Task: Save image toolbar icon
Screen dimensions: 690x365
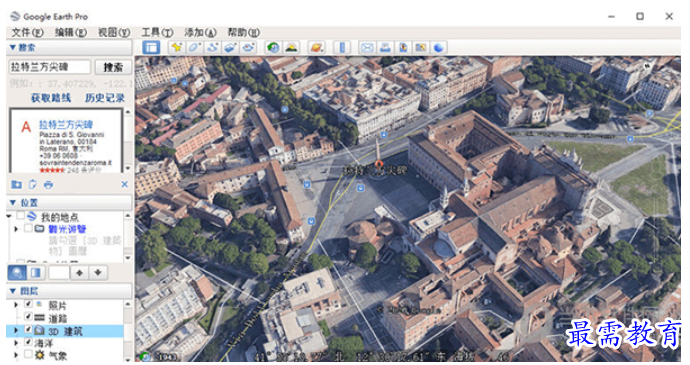Action: [x=403, y=48]
